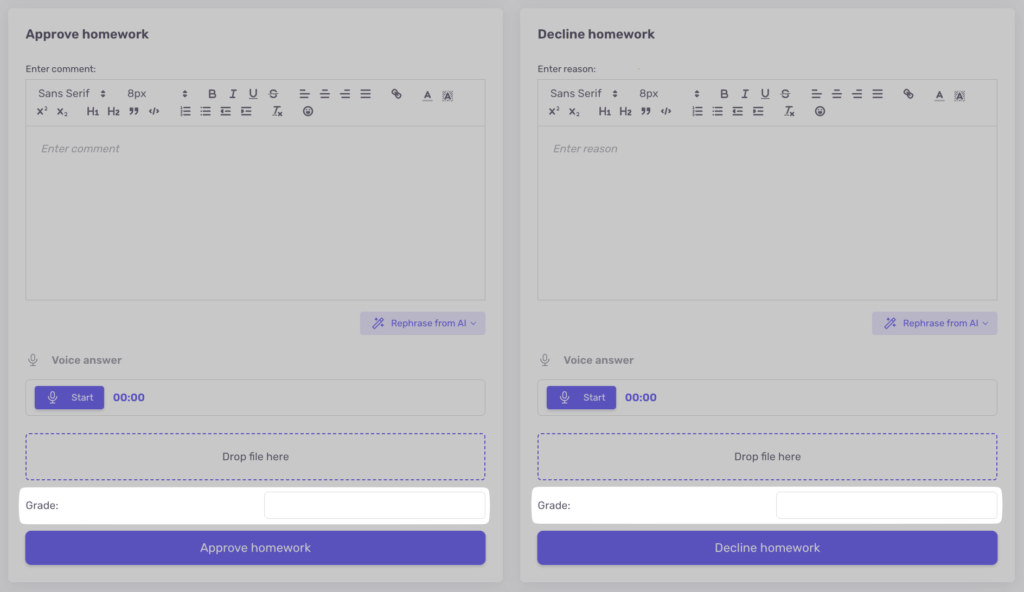Apply superscript in the Approve comment toolbar
This screenshot has height=592, width=1024.
pyautogui.click(x=42, y=111)
